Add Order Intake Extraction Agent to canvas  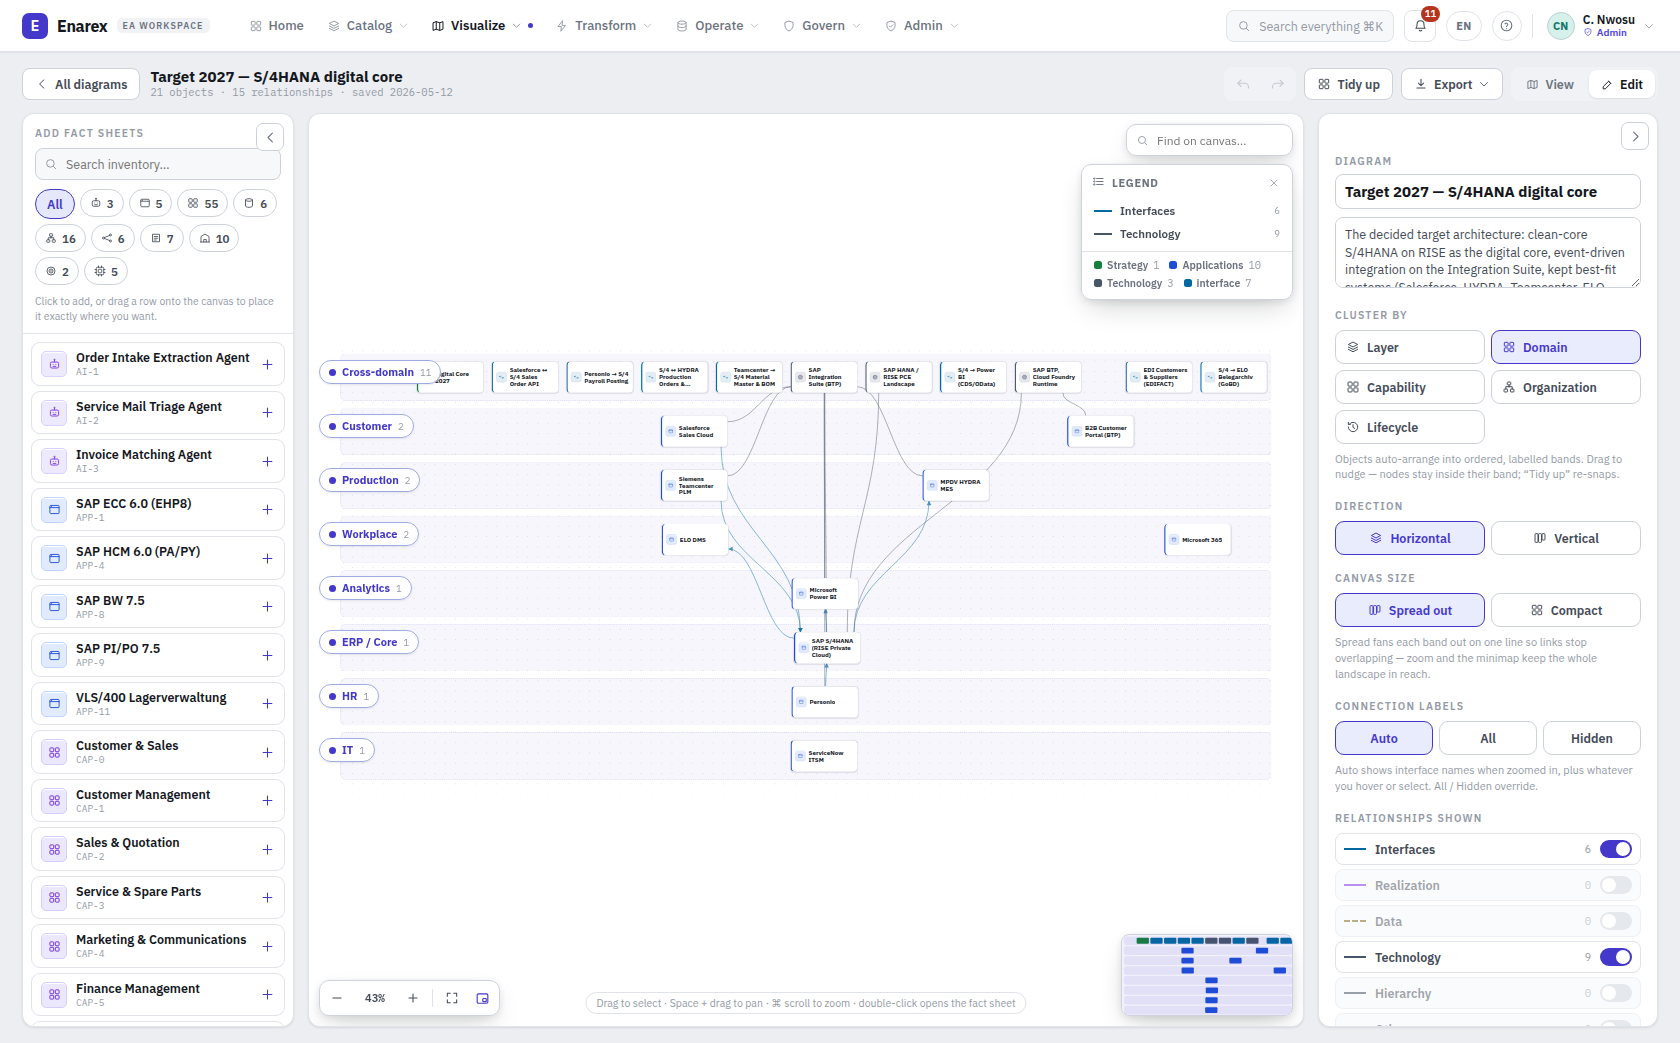[x=267, y=364]
